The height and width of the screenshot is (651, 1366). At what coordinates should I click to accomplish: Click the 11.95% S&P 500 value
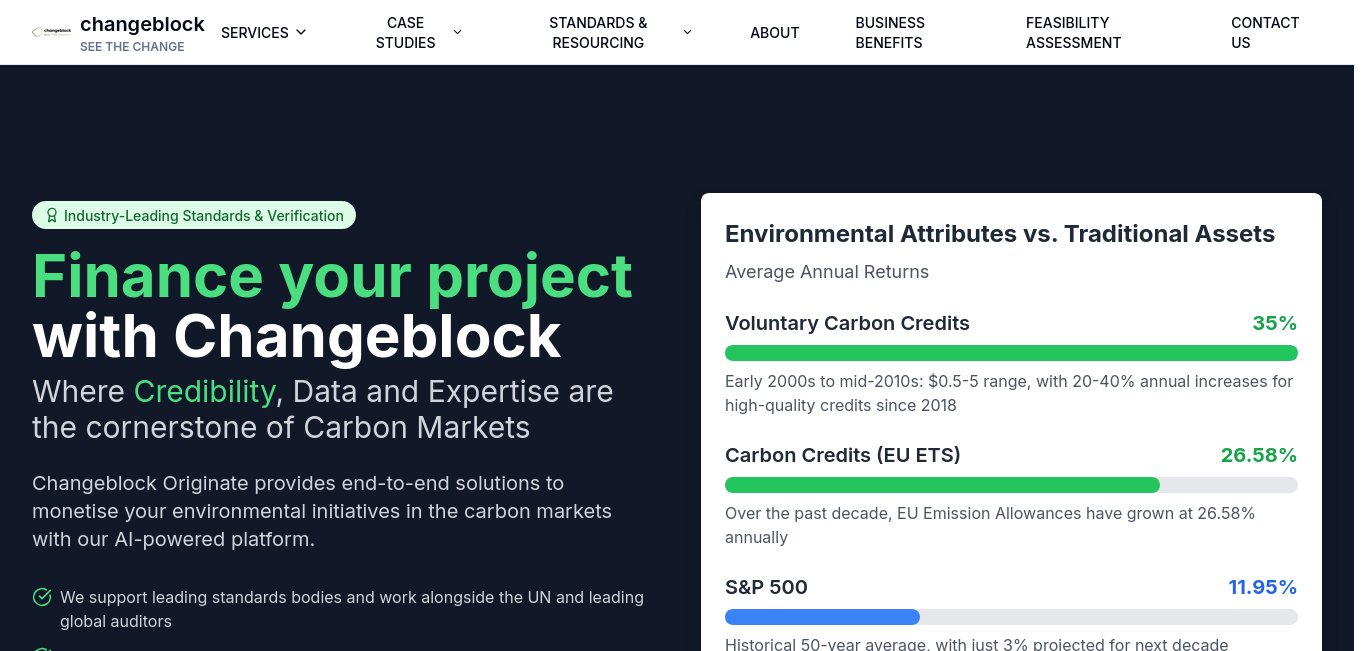pos(1262,587)
